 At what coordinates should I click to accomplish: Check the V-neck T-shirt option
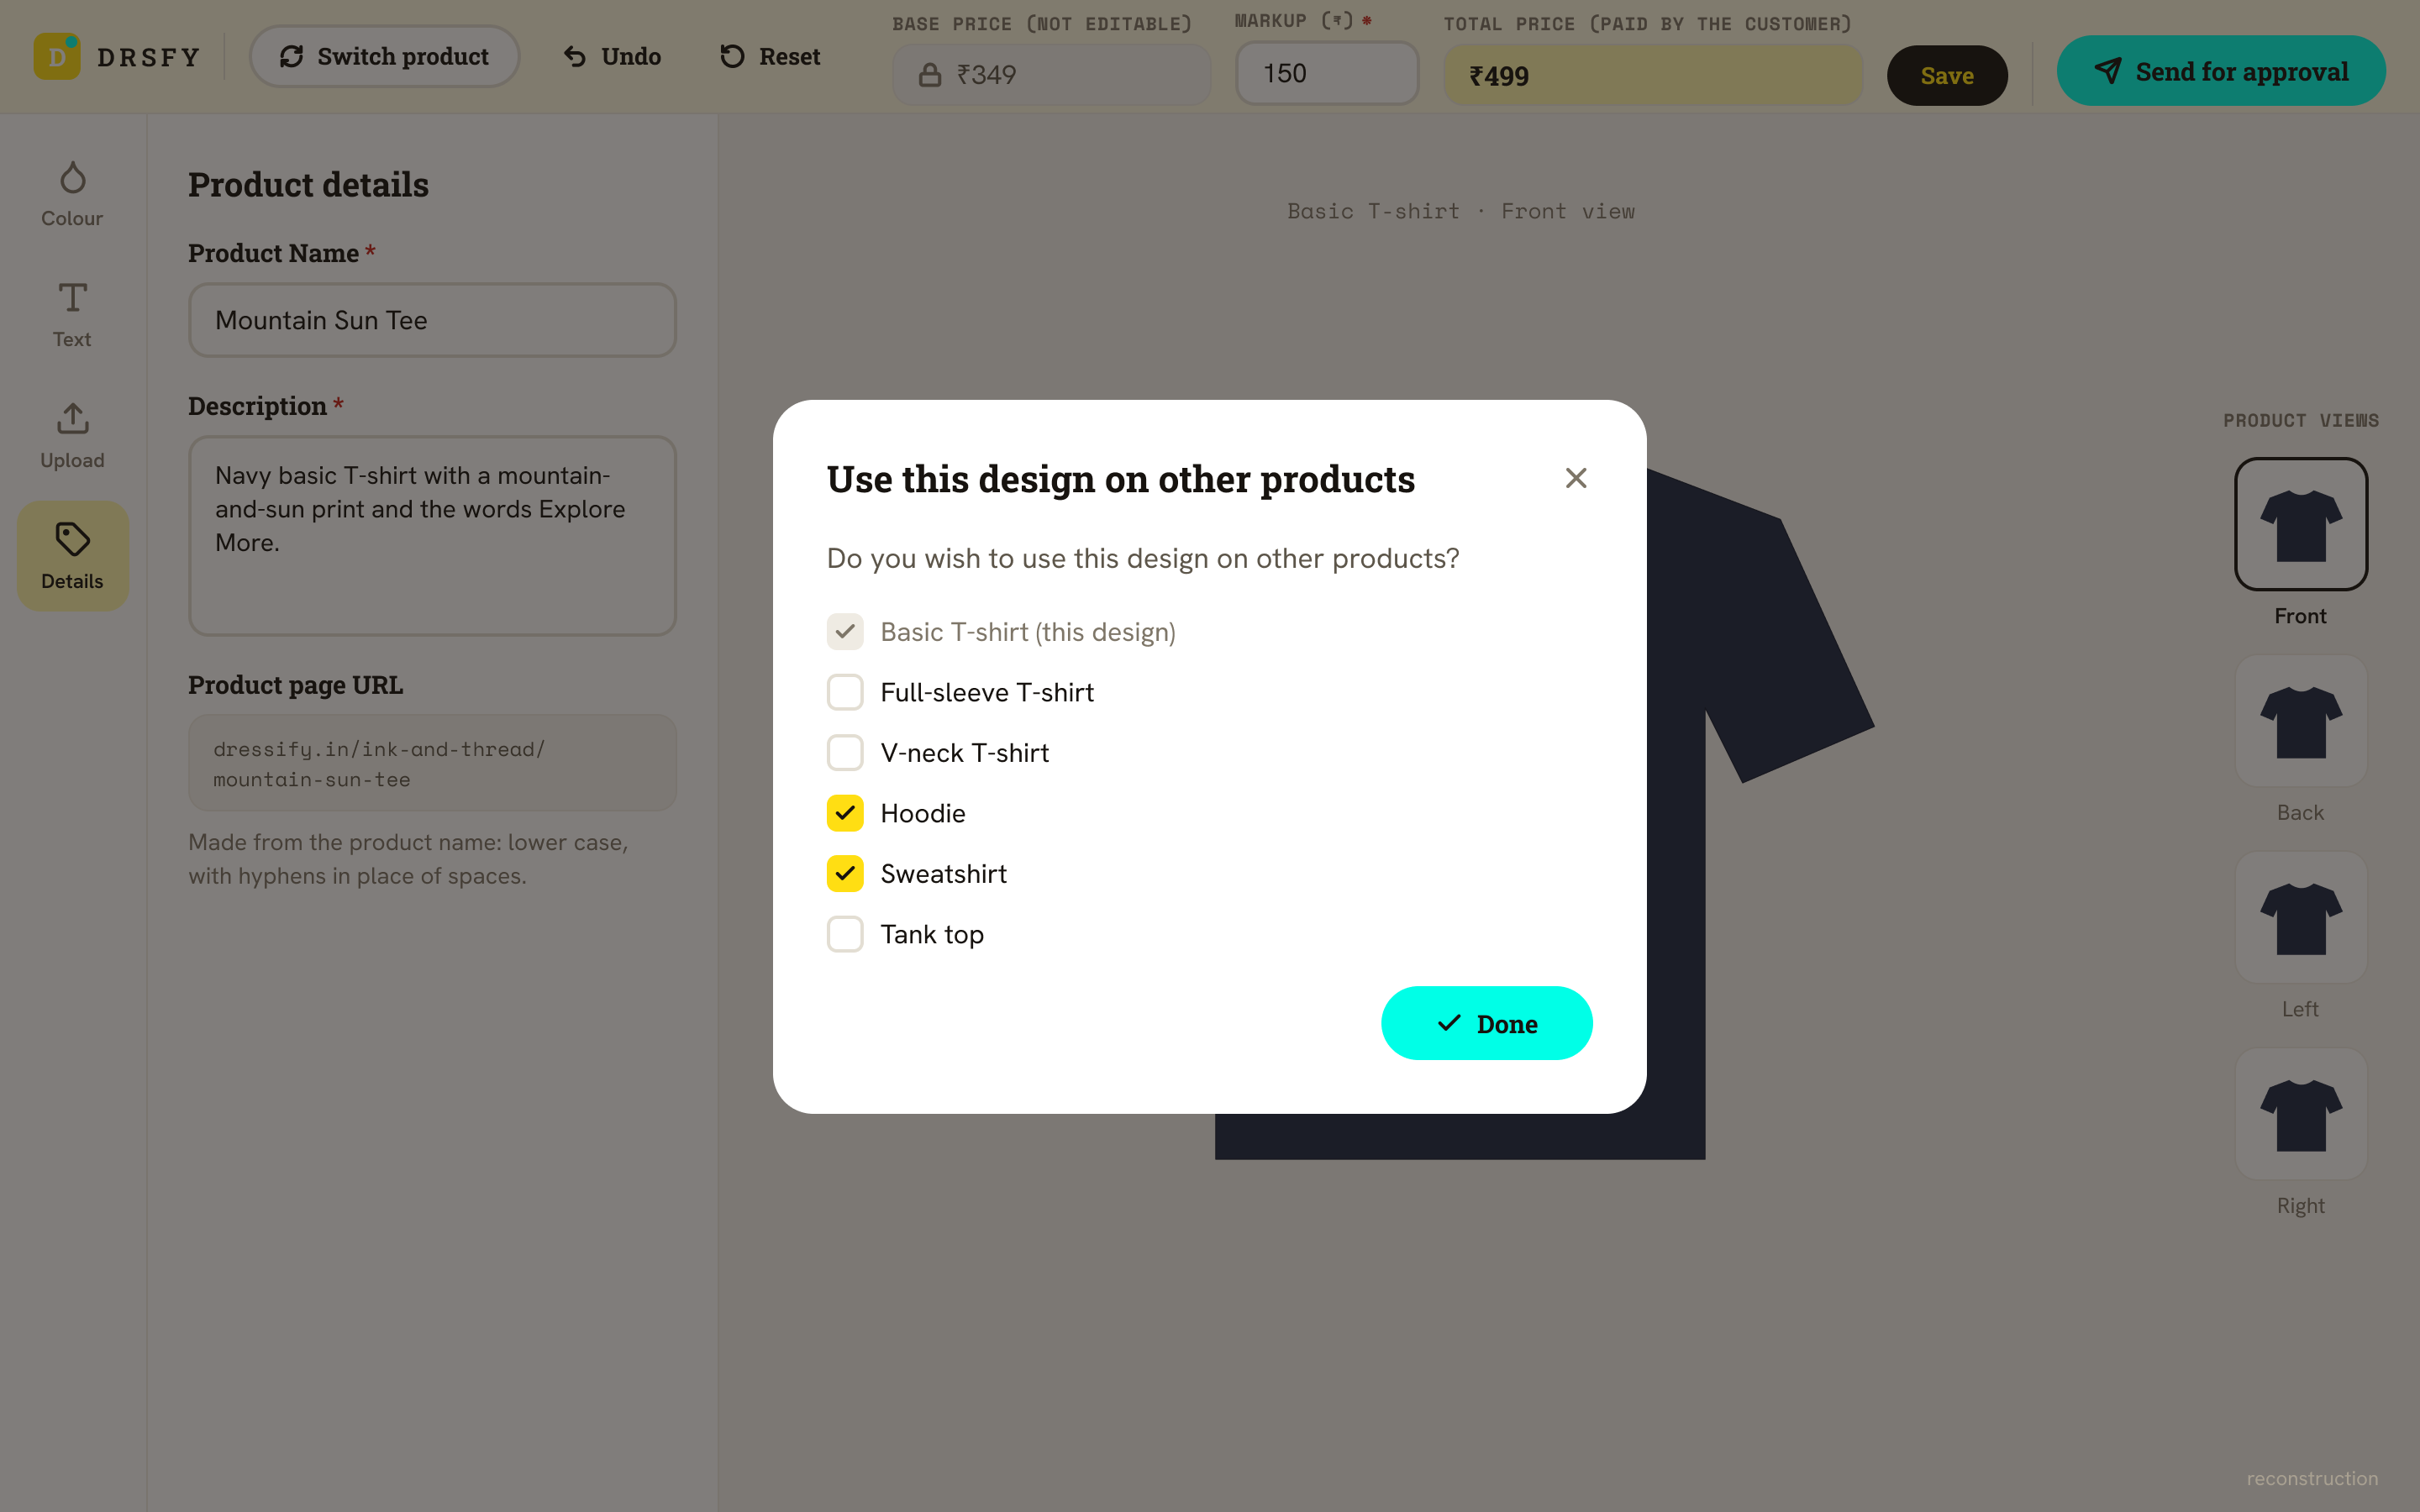tap(845, 753)
